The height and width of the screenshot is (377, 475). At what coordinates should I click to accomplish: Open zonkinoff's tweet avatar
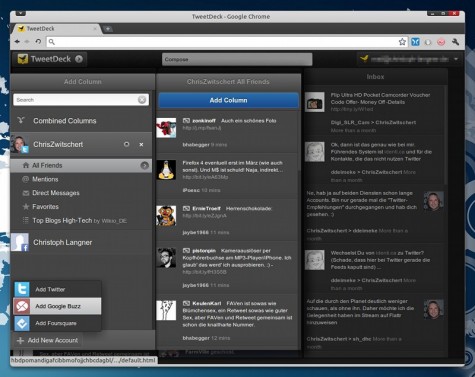coord(166,128)
